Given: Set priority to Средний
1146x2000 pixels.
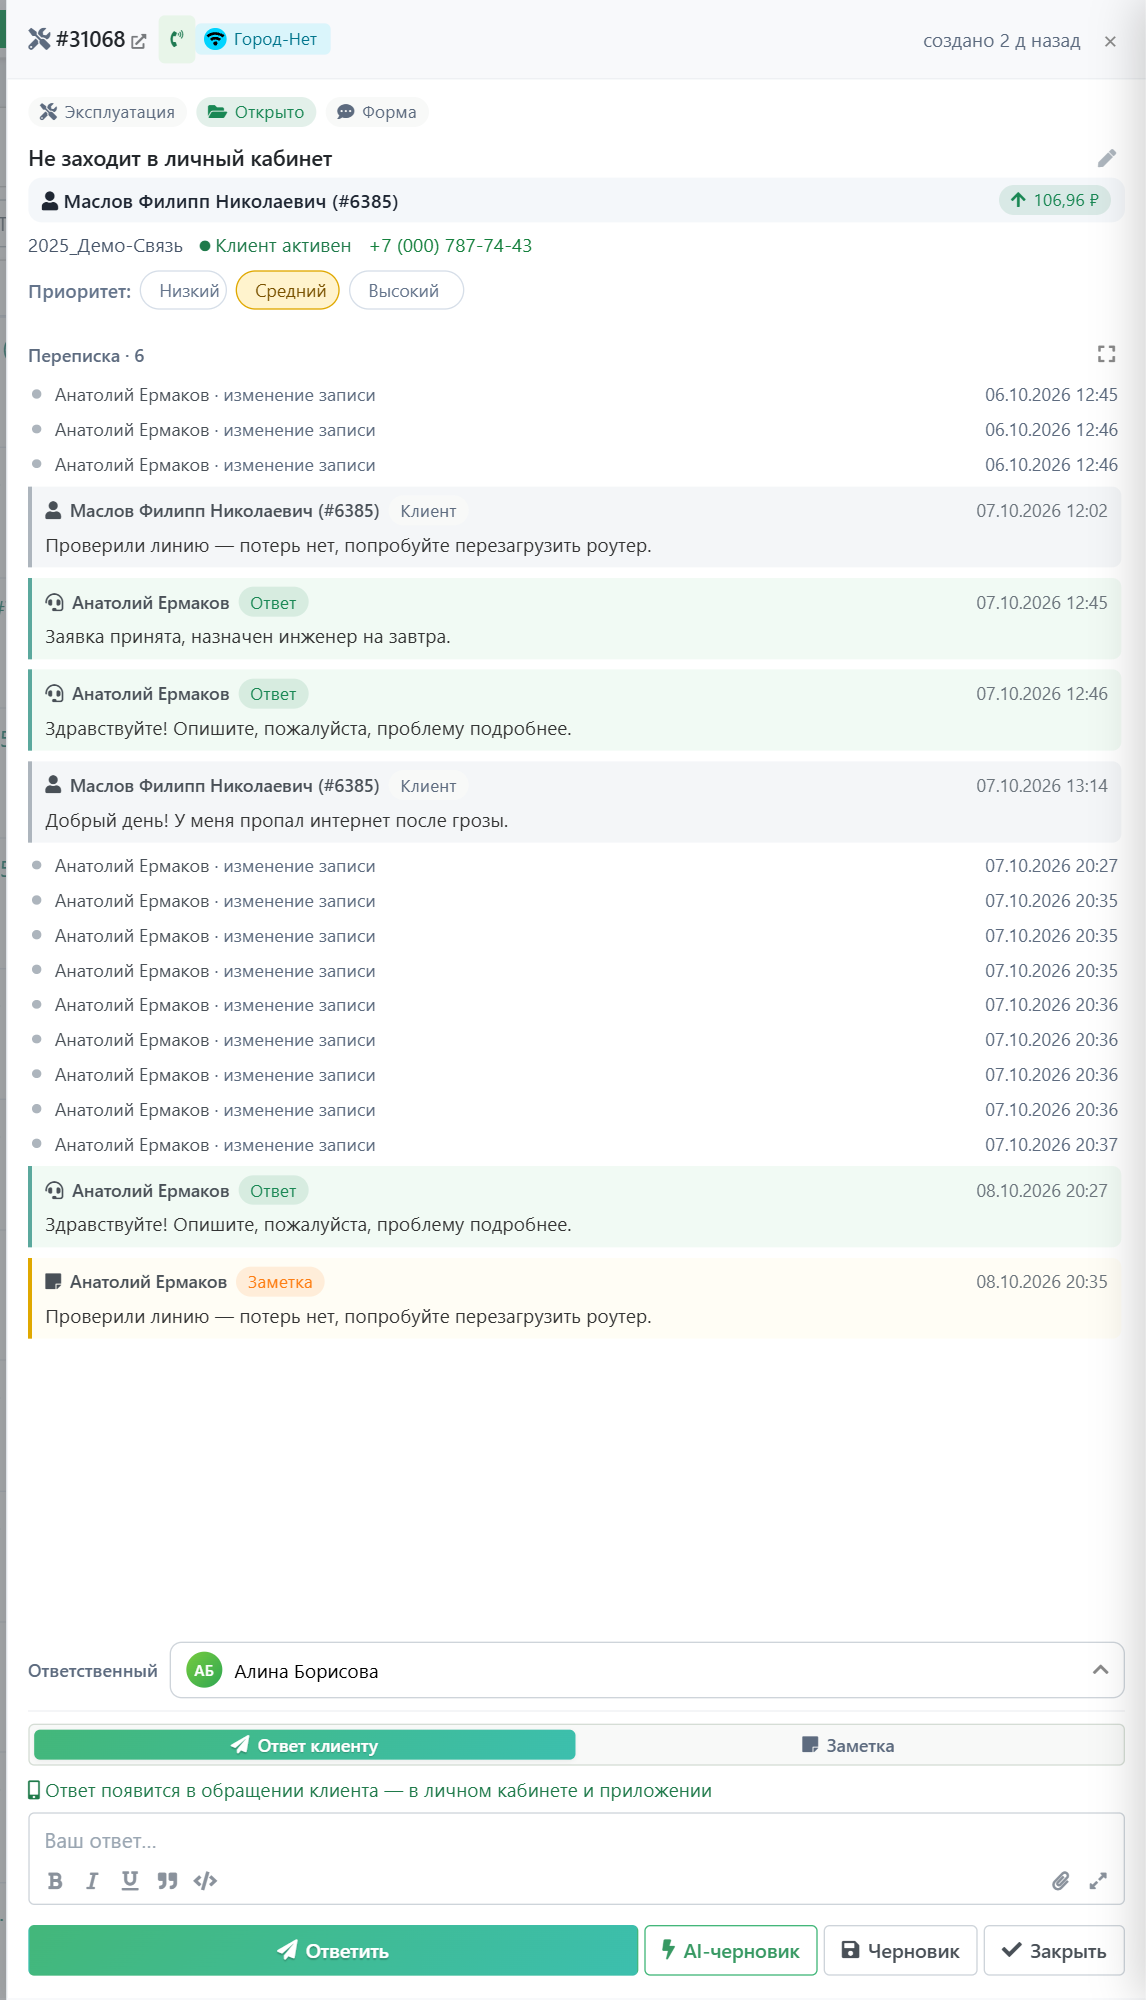Looking at the screenshot, I should (x=290, y=291).
